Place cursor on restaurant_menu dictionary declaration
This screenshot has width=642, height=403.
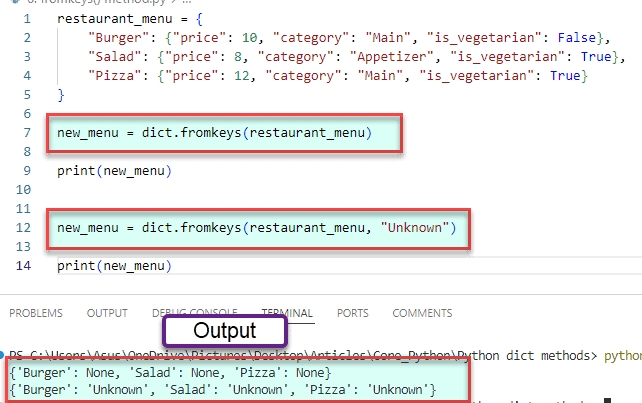[110, 19]
